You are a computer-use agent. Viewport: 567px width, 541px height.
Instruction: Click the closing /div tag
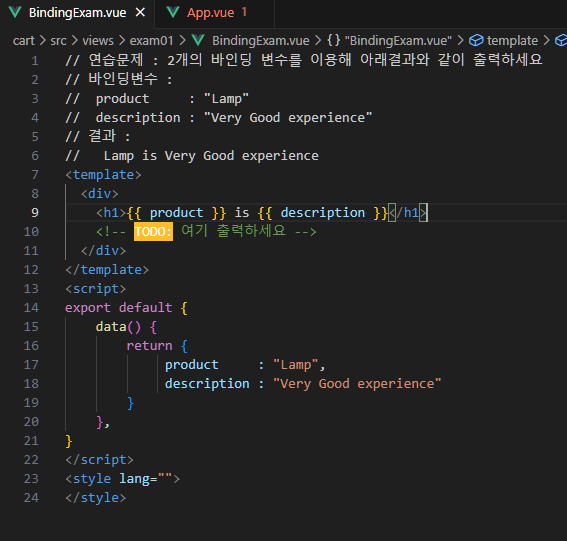(103, 251)
